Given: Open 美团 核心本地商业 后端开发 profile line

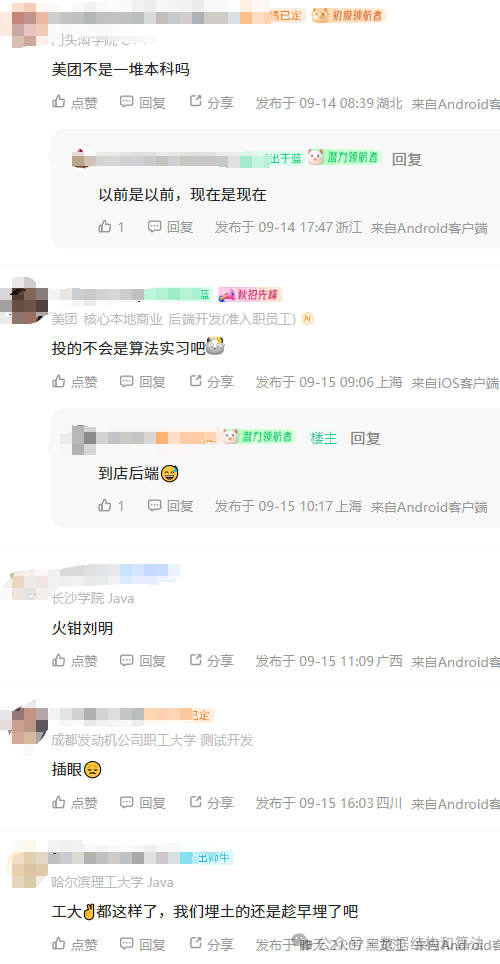Looking at the screenshot, I should (x=173, y=319).
